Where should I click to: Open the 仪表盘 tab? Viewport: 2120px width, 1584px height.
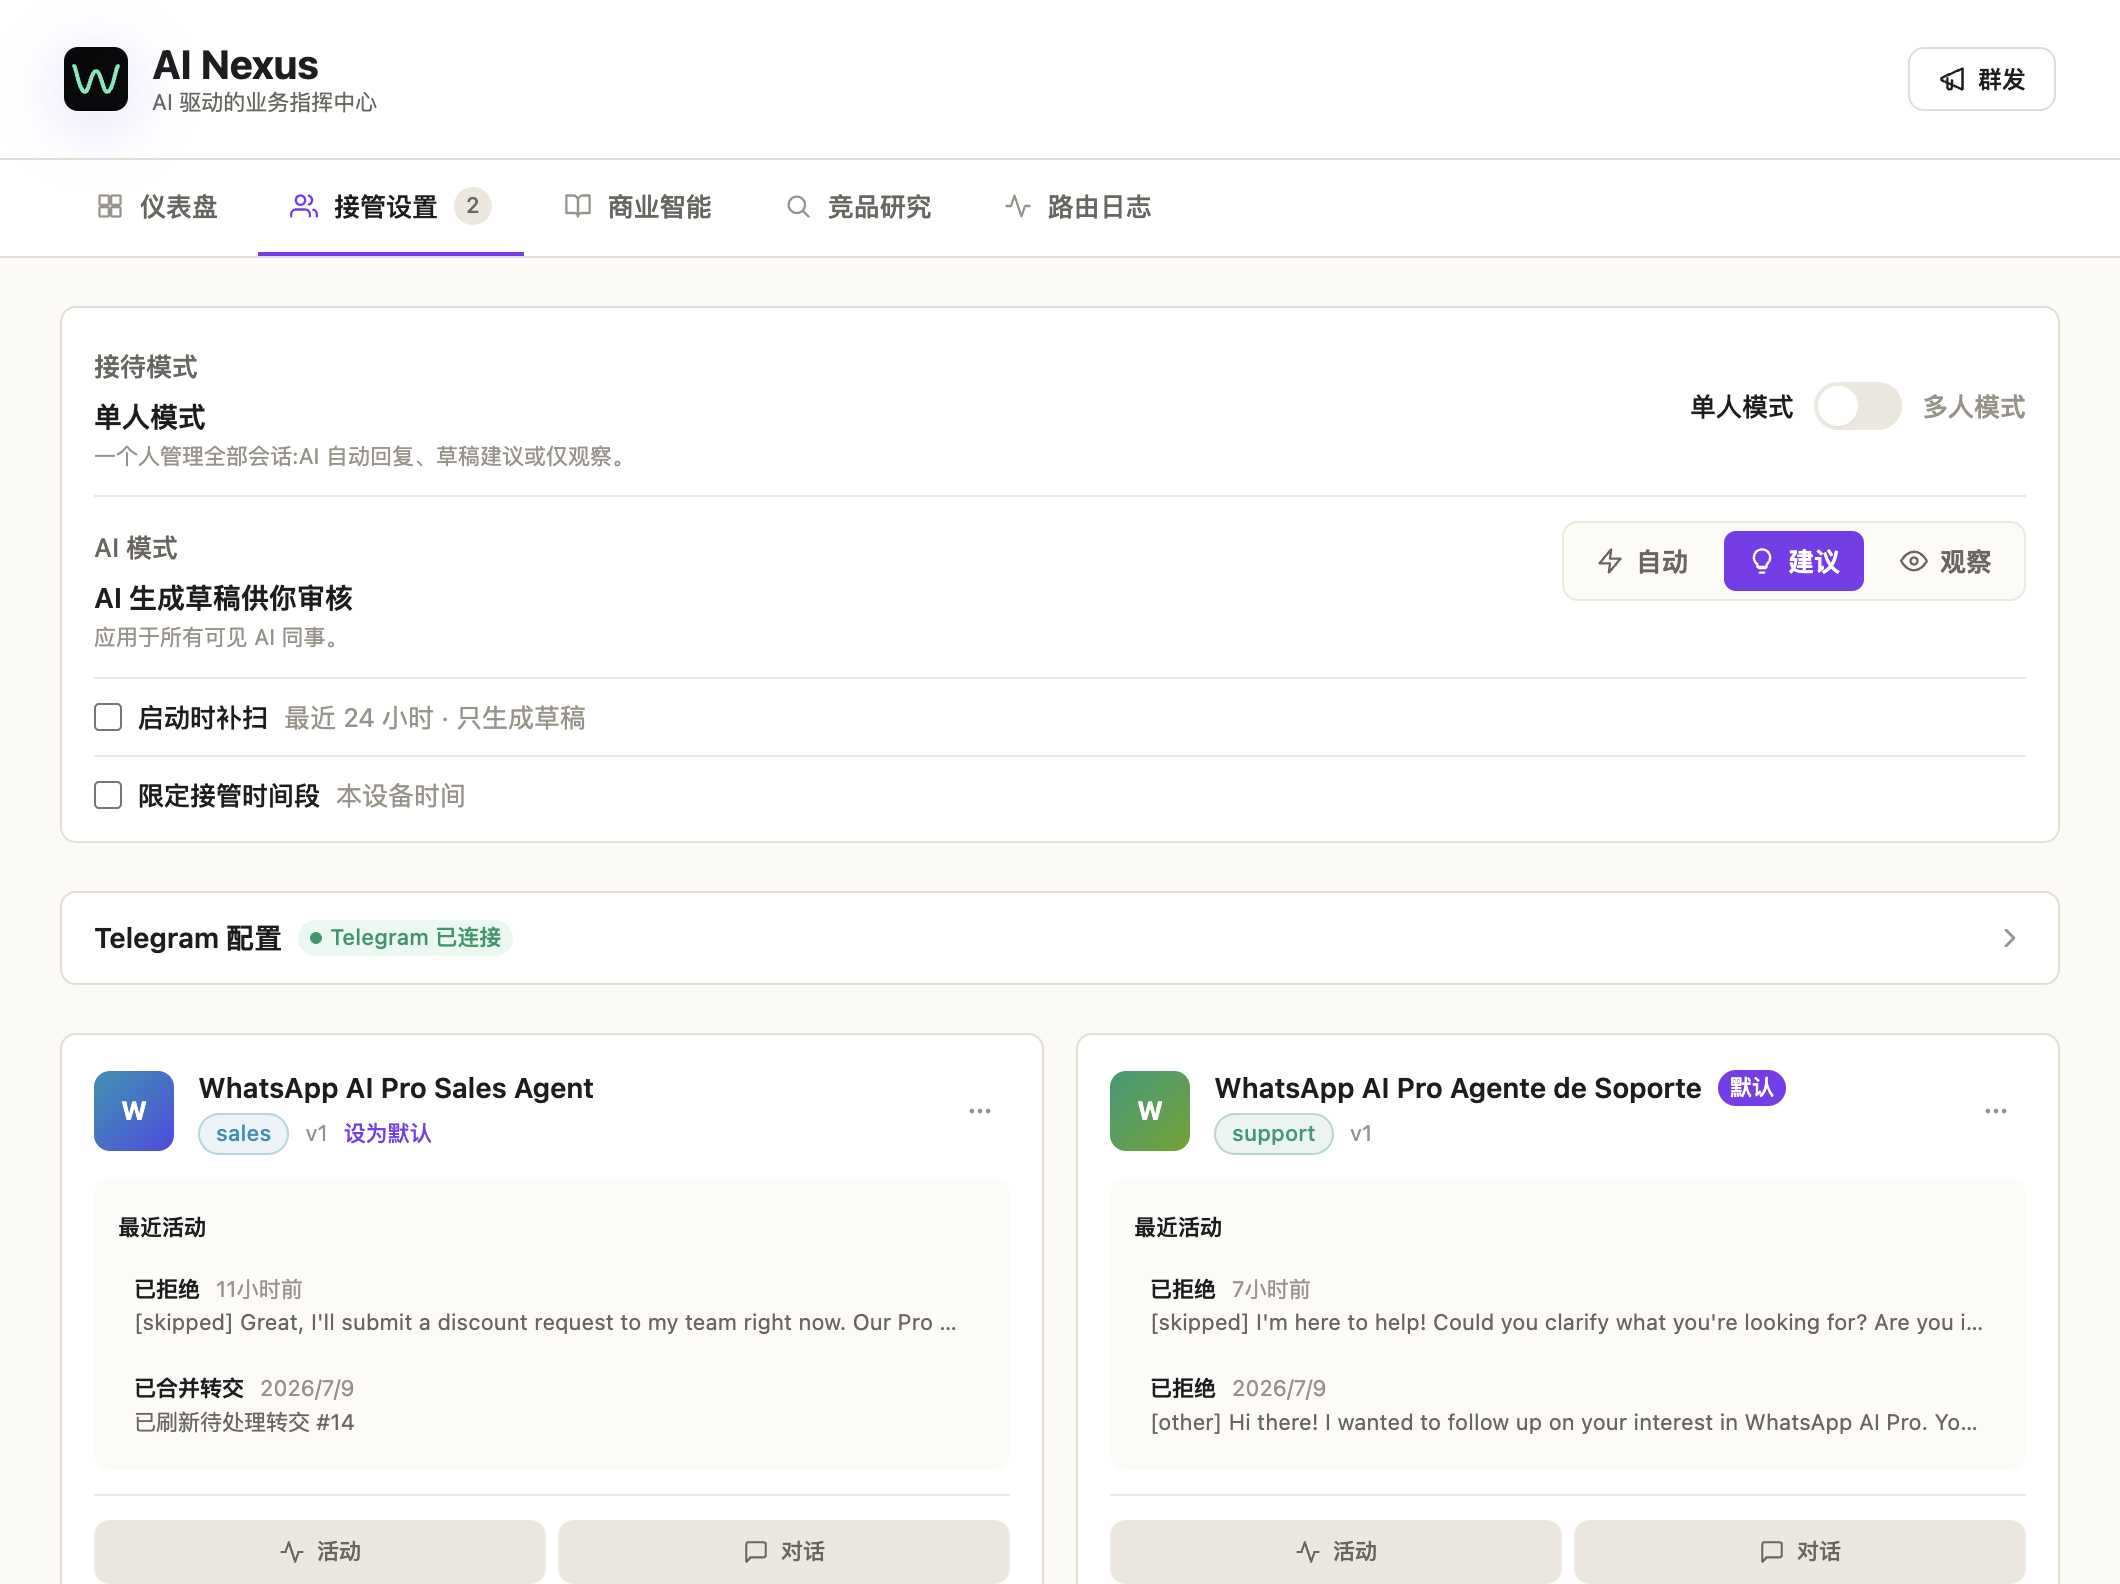tap(158, 207)
